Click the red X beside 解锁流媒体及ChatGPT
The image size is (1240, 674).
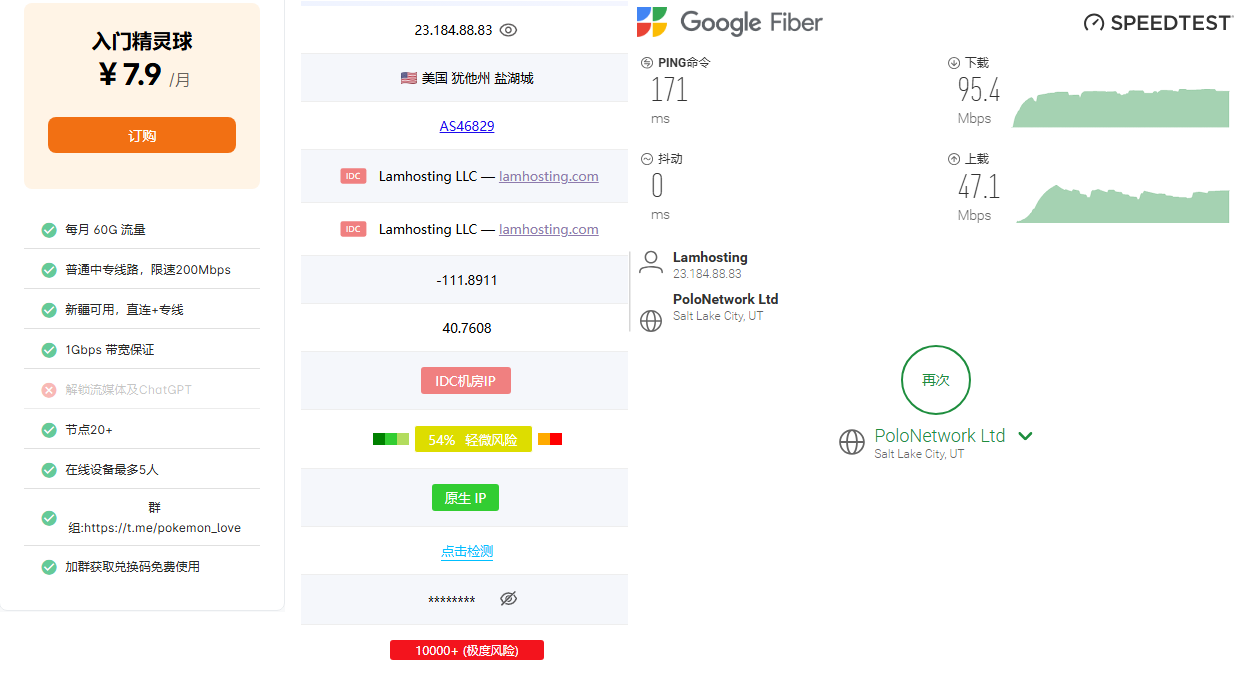tap(48, 390)
